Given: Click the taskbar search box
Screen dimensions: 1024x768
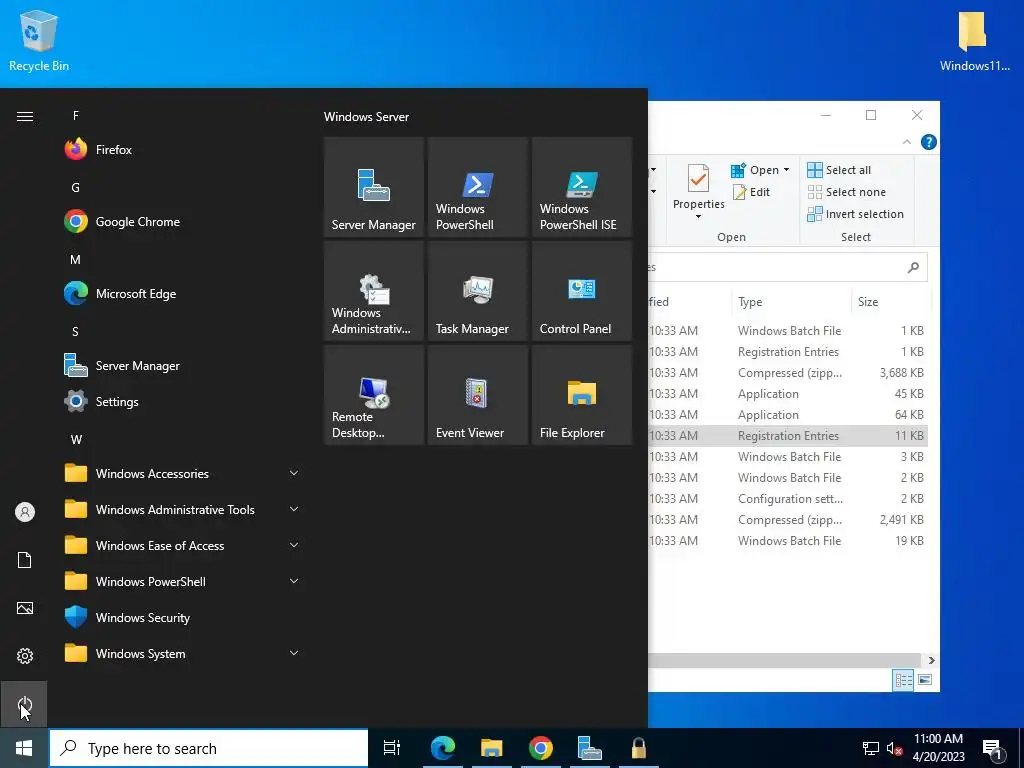Looking at the screenshot, I should [209, 748].
